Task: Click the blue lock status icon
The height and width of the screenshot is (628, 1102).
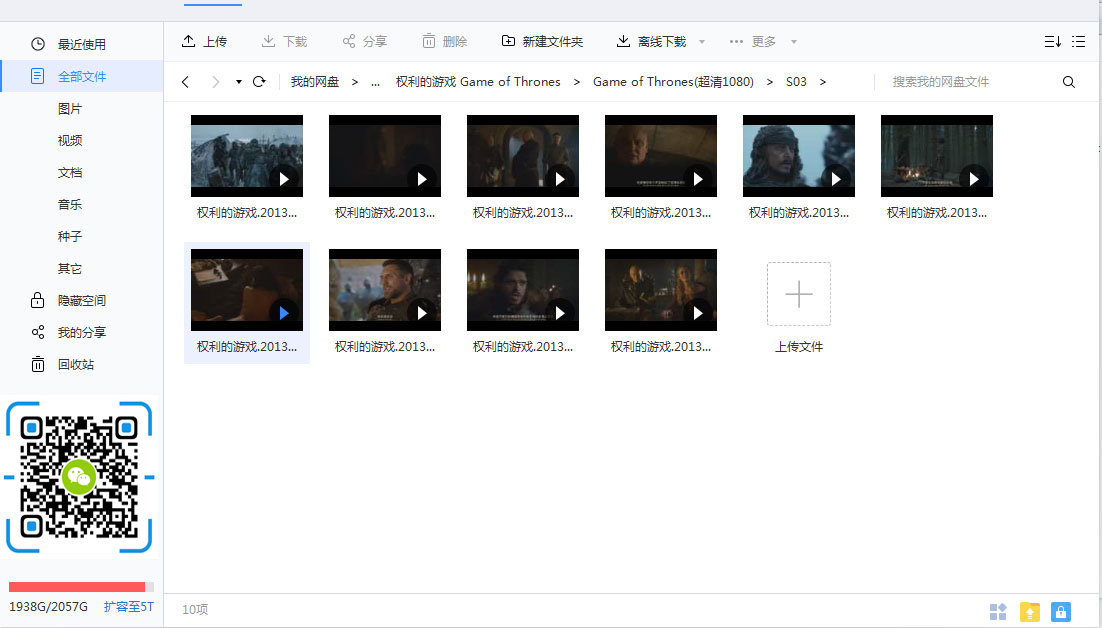Action: coord(1061,612)
